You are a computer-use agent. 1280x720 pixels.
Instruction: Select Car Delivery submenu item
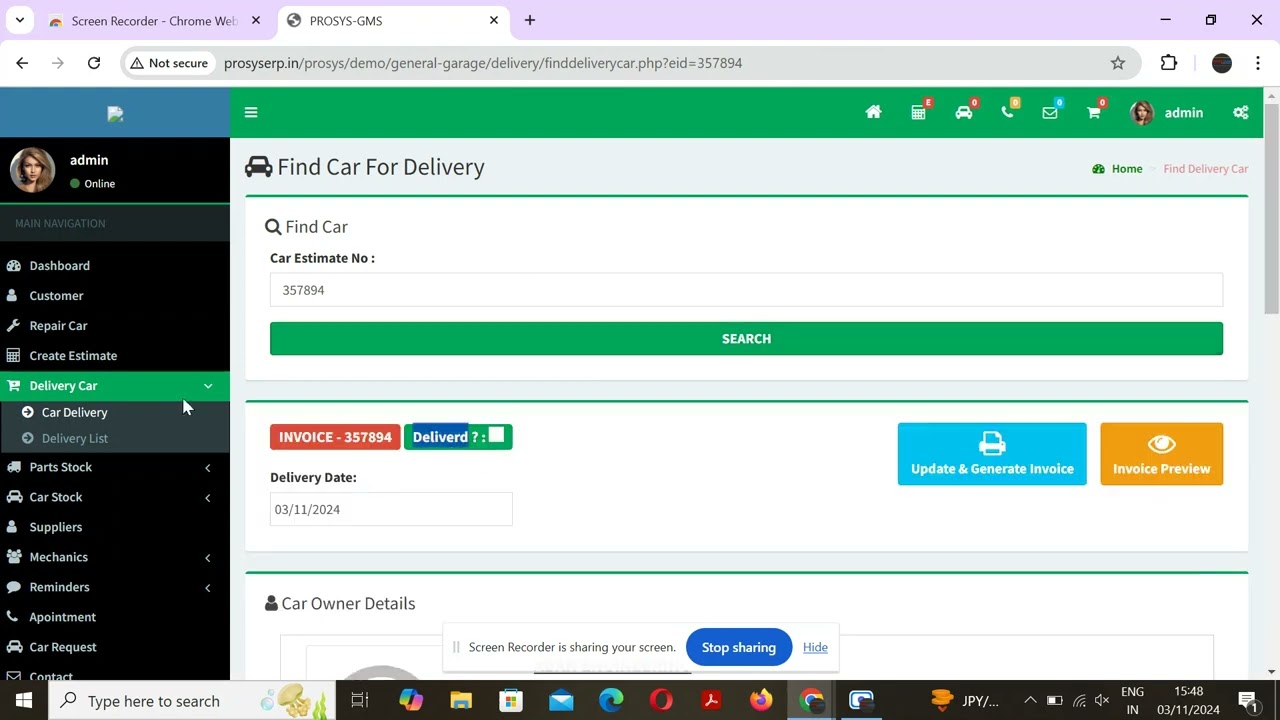click(74, 412)
